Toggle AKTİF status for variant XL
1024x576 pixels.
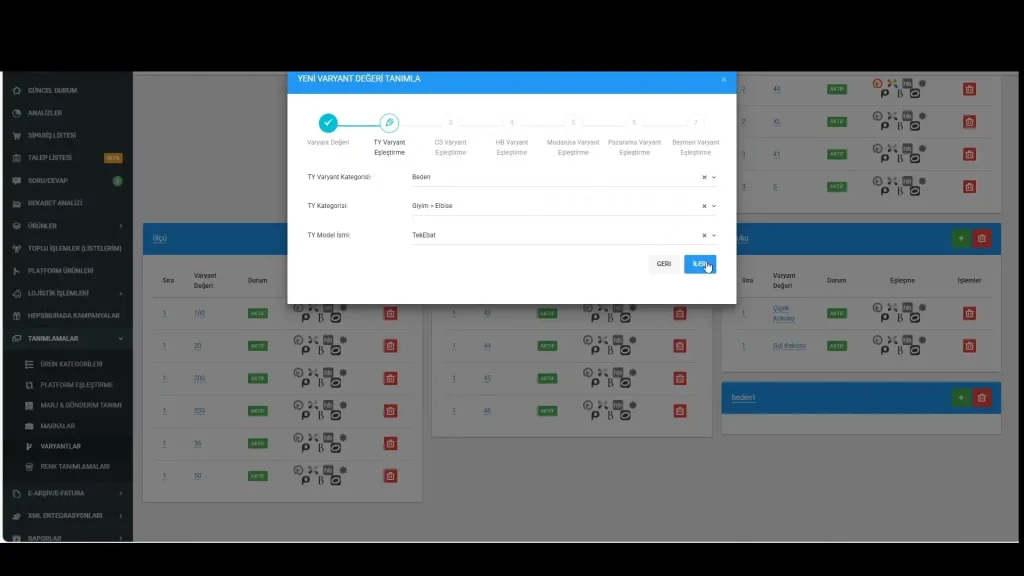point(837,122)
